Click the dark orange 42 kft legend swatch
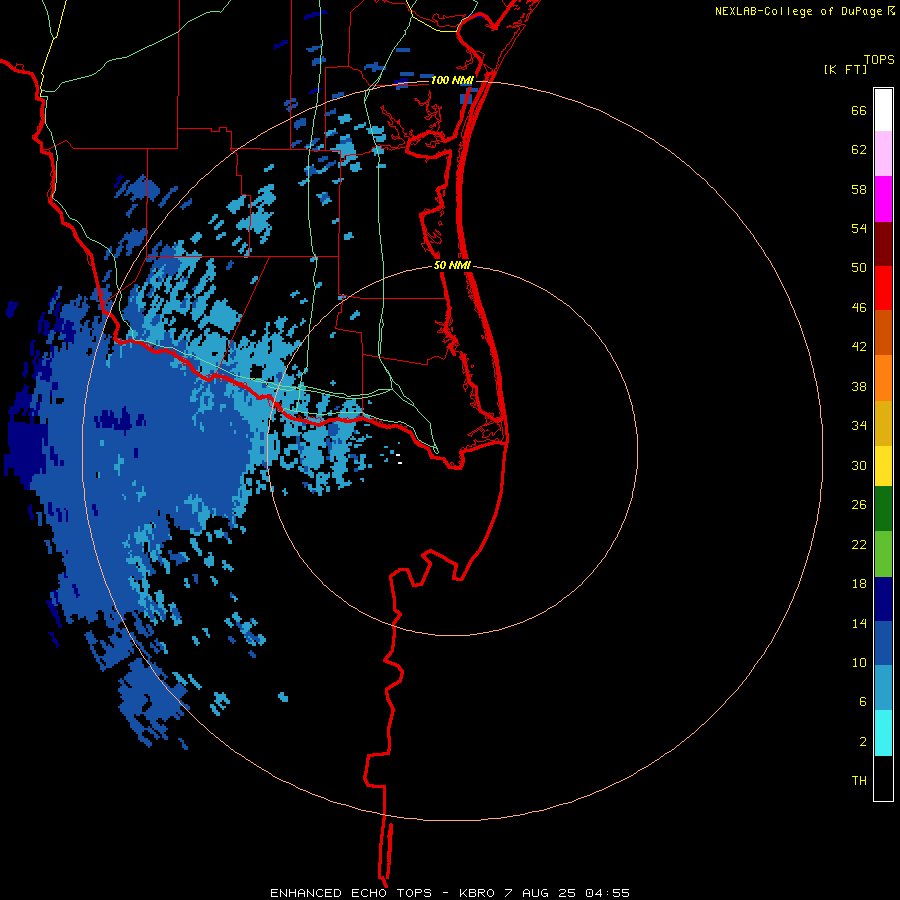900x900 pixels. [883, 333]
